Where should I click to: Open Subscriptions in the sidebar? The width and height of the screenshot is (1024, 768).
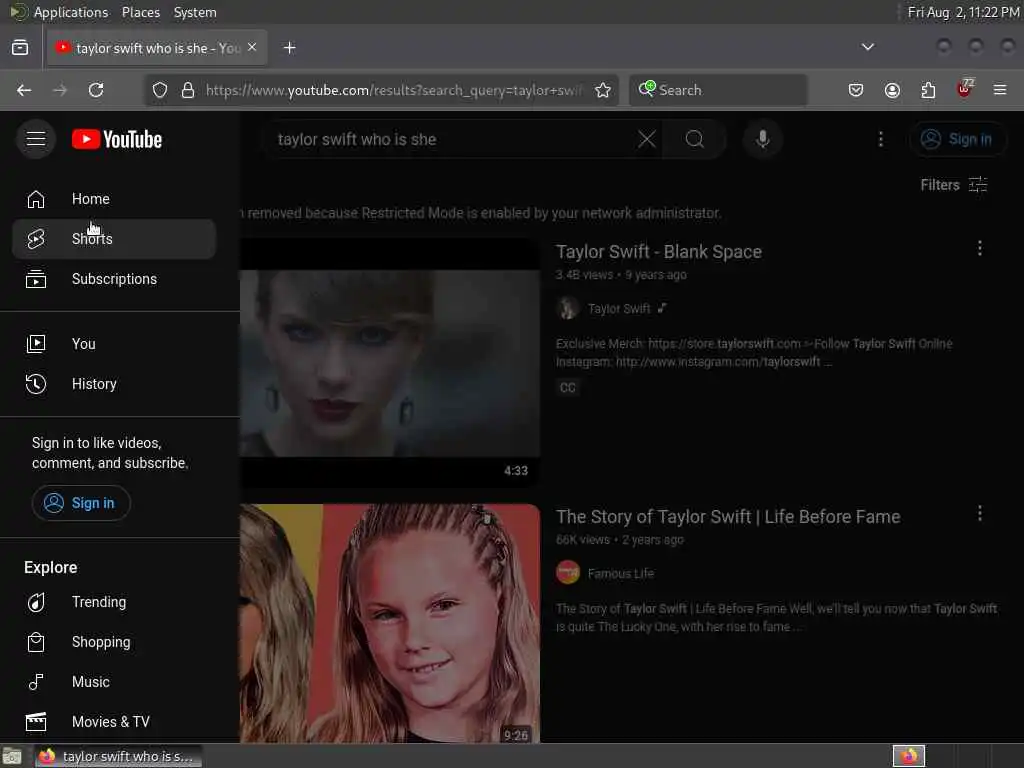point(114,279)
